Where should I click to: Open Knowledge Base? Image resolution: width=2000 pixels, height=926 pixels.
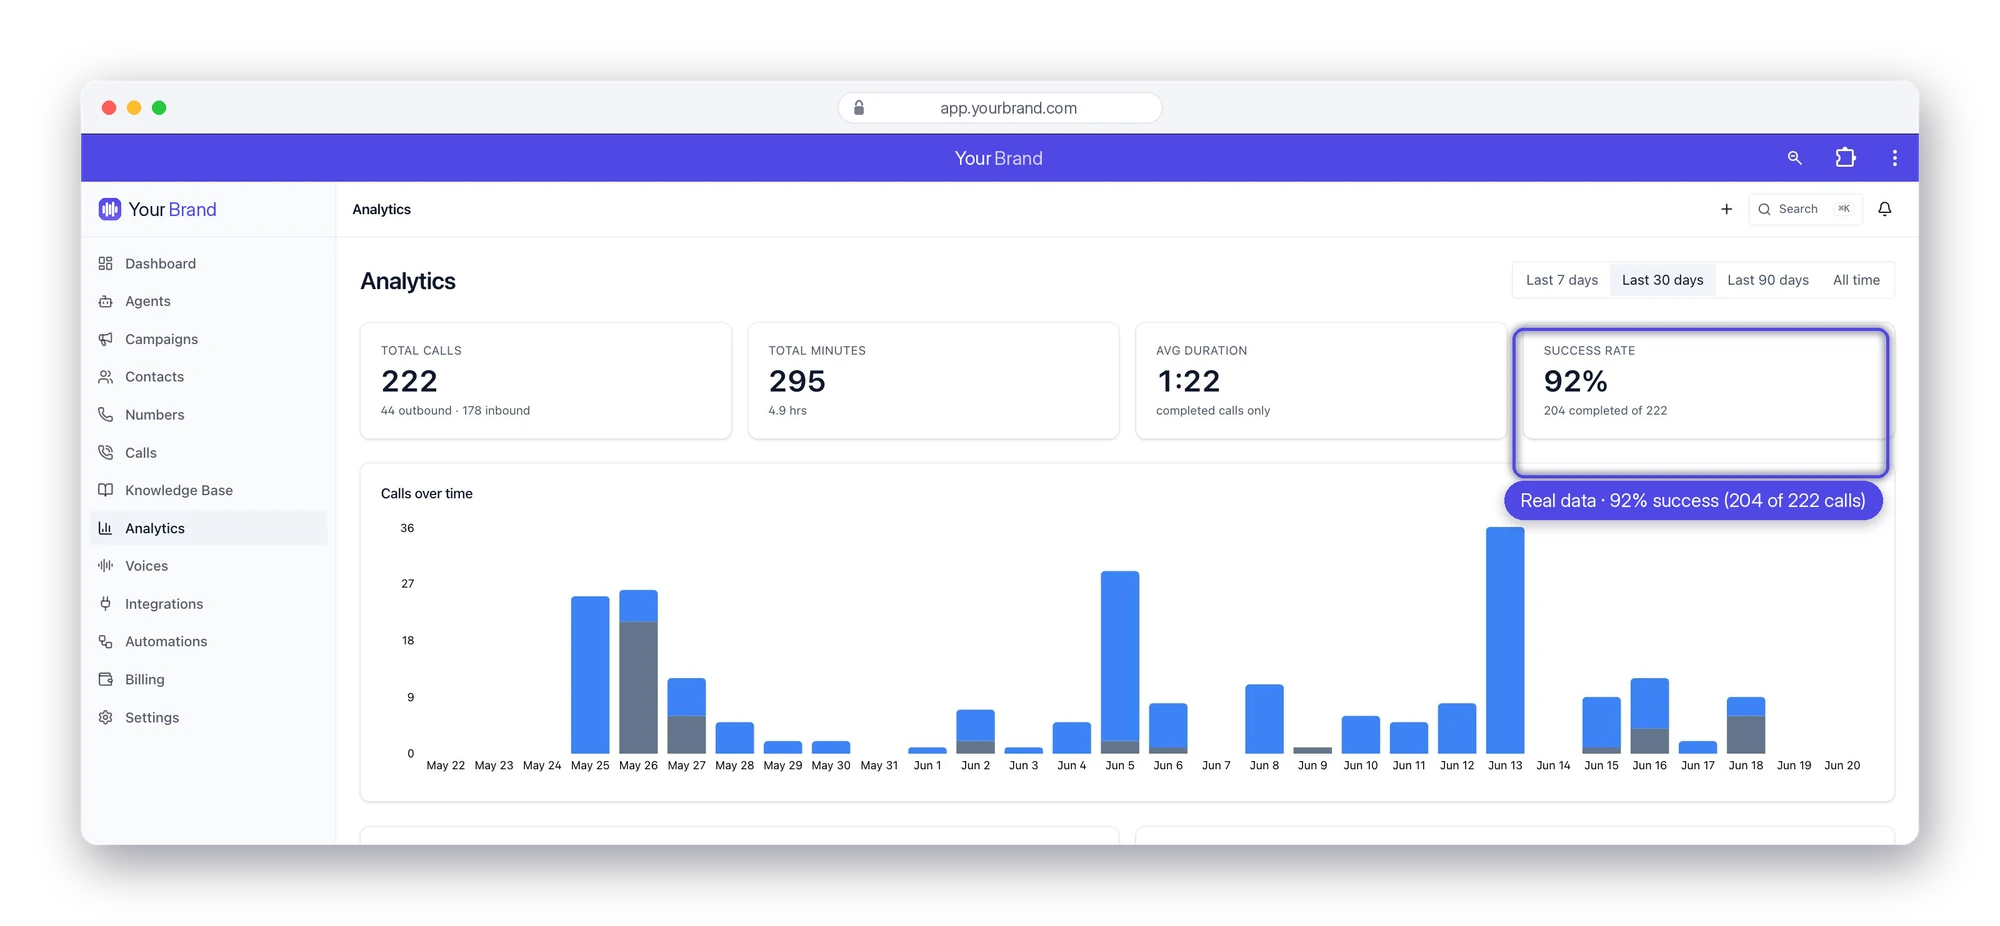(x=209, y=490)
